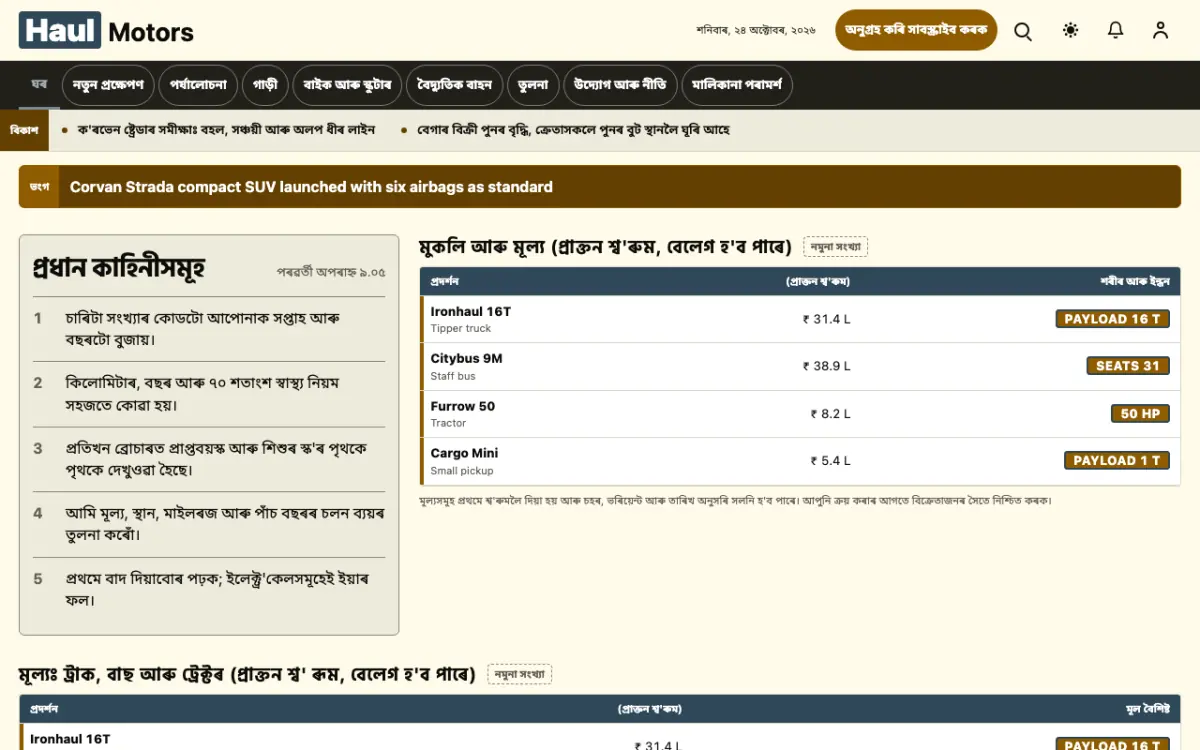This screenshot has width=1200, height=750.
Task: Click the Cargo Mini model name
Action: (465, 453)
